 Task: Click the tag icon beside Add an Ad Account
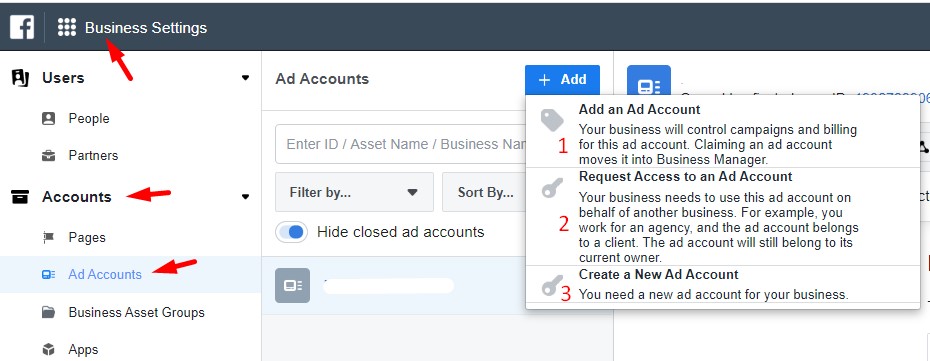(x=552, y=120)
